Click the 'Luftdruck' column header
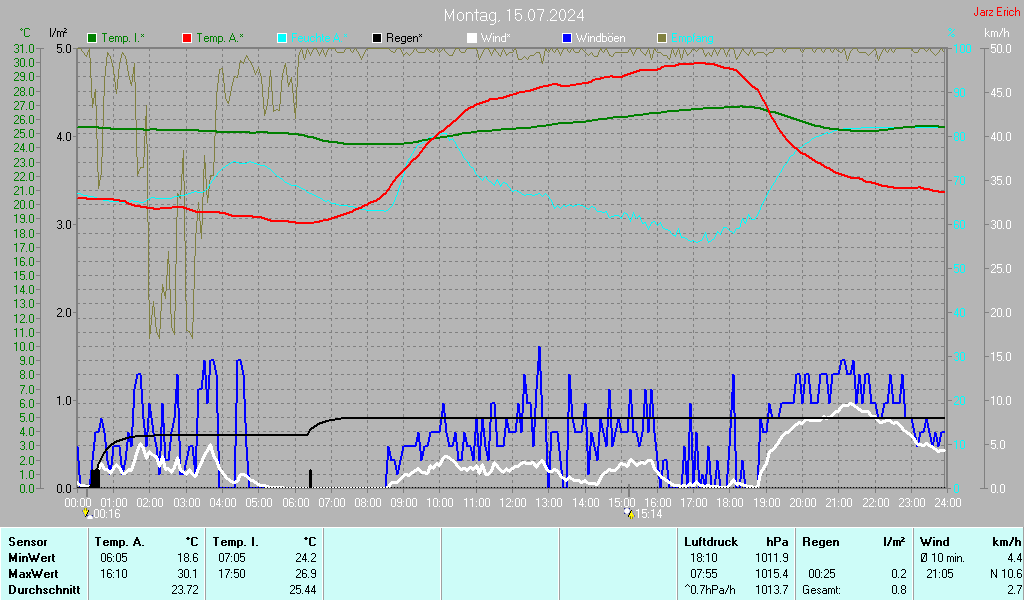This screenshot has width=1024, height=600. tap(711, 542)
